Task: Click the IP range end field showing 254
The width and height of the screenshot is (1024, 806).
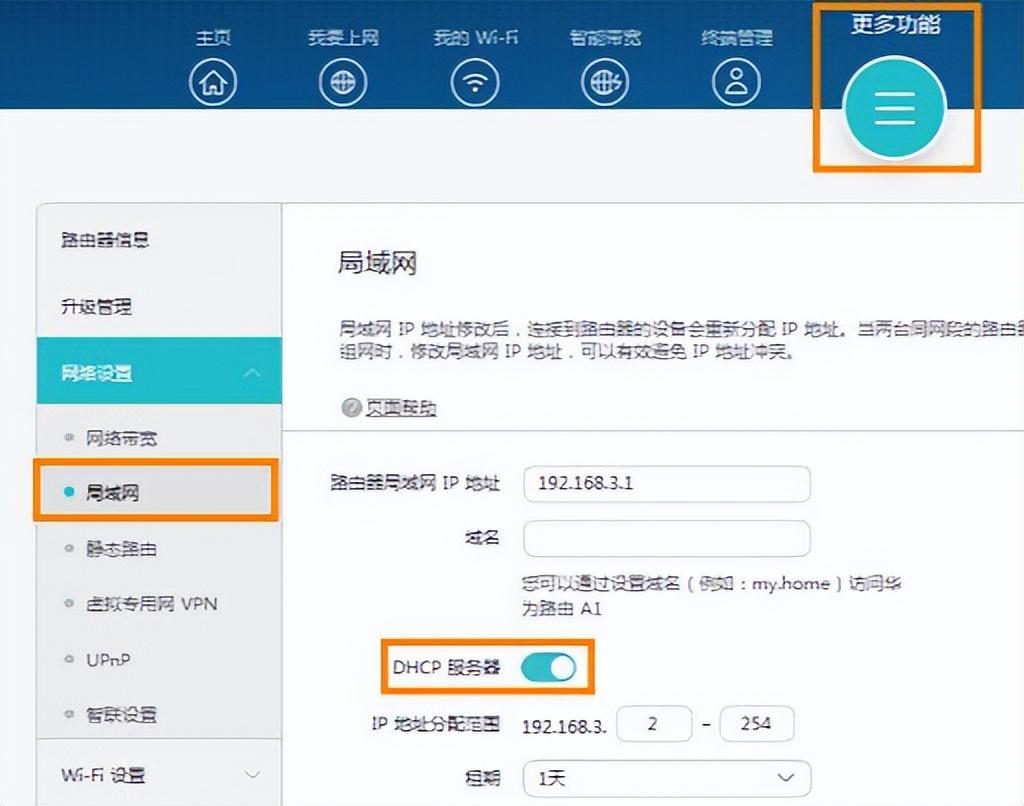Action: [757, 724]
